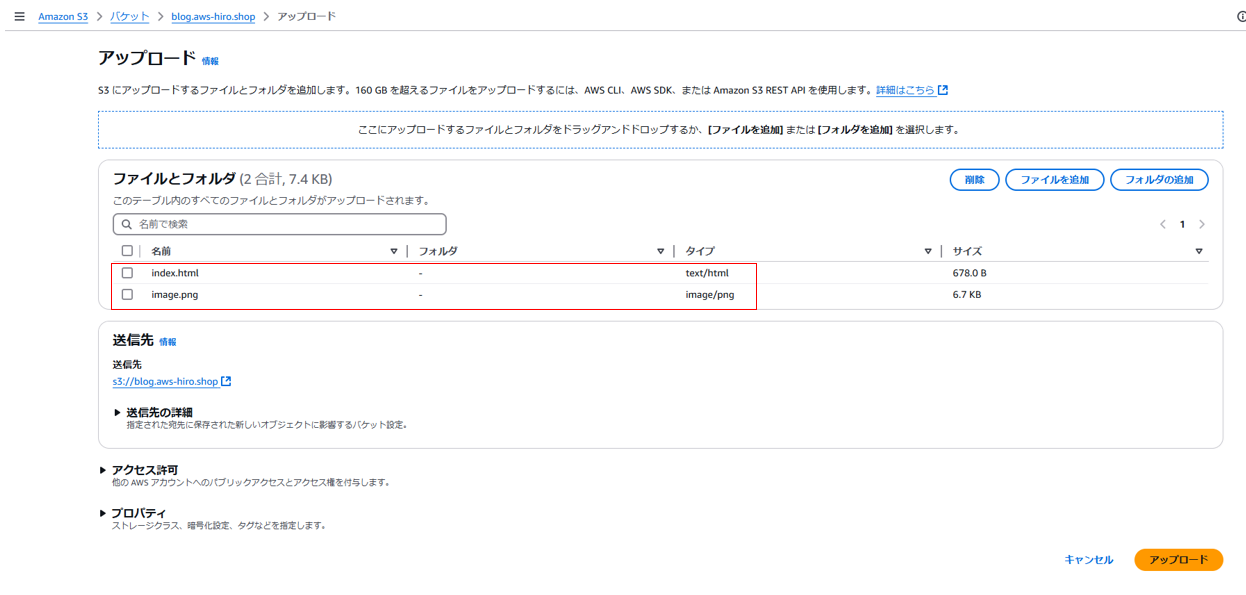Image resolution: width=1246 pixels, height=595 pixels.
Task: Go to Amazon S3 breadcrumb
Action: [x=63, y=17]
